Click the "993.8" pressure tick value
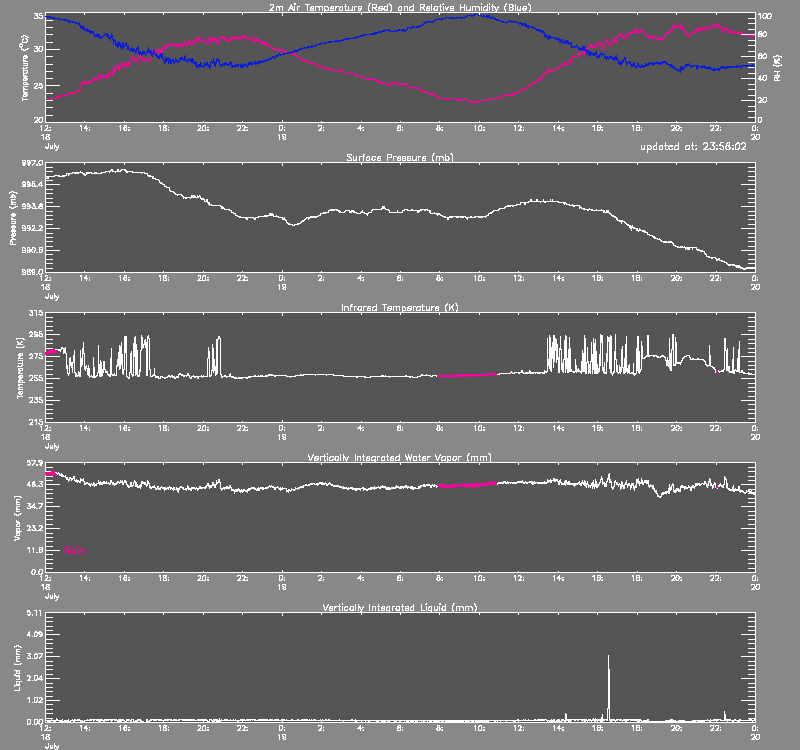 [x=33, y=206]
